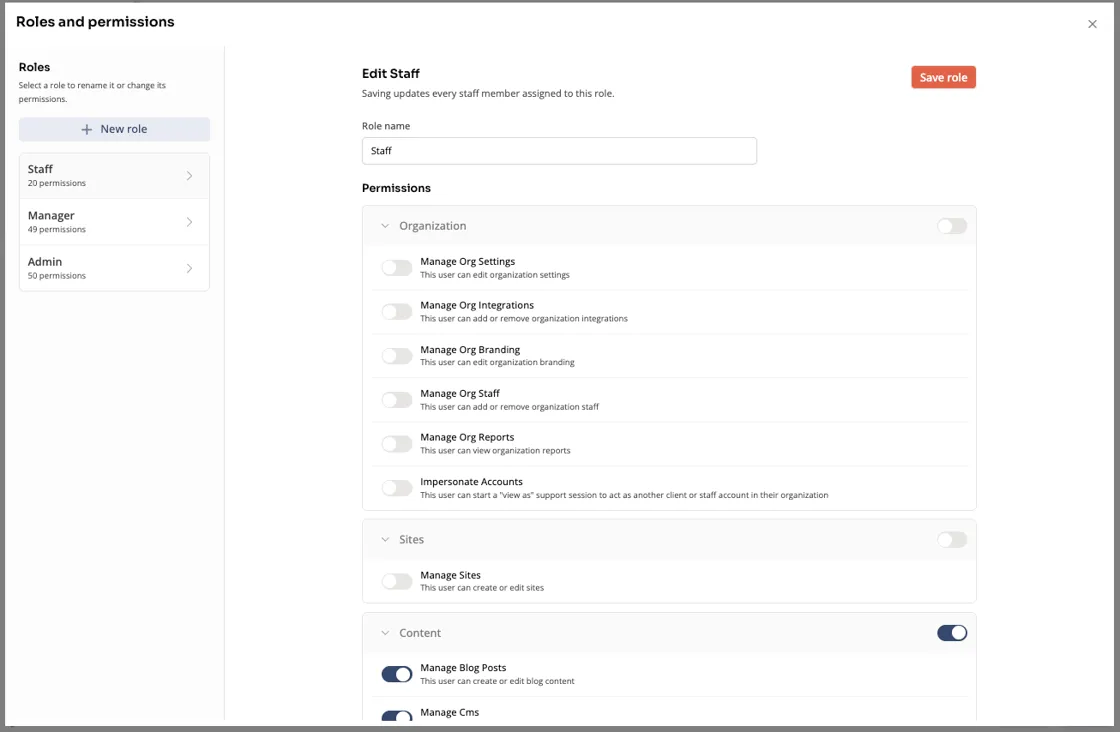Image resolution: width=1120 pixels, height=732 pixels.
Task: Click the Organization section title
Action: (432, 226)
